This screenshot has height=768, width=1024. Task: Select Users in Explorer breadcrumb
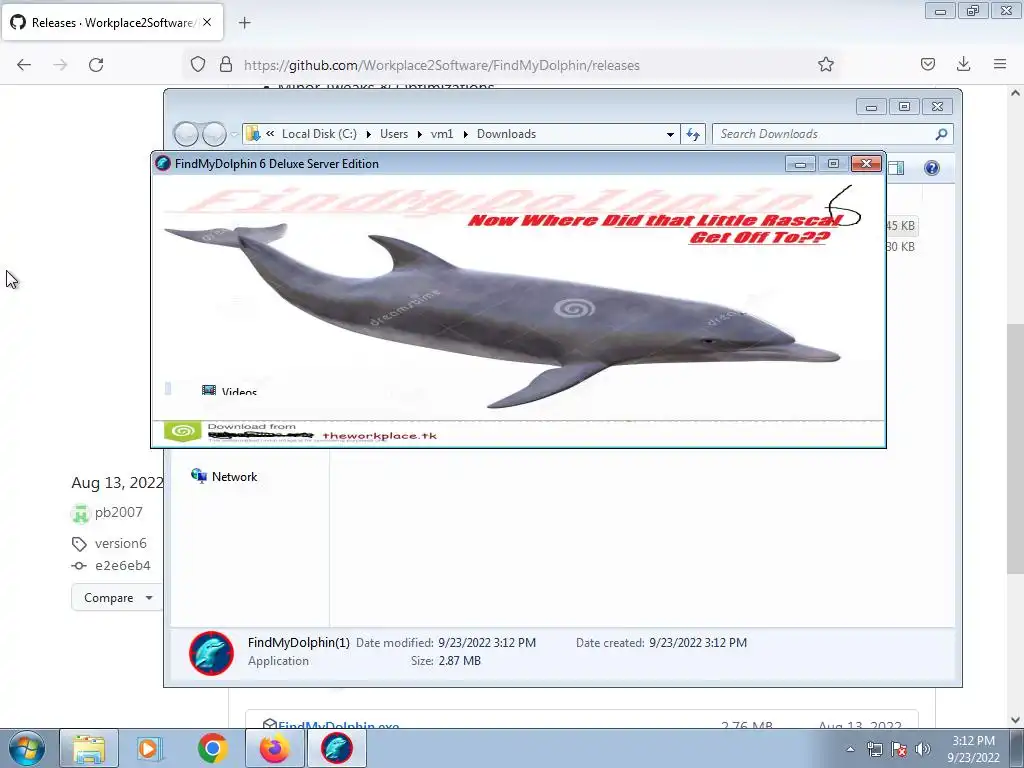(x=394, y=134)
